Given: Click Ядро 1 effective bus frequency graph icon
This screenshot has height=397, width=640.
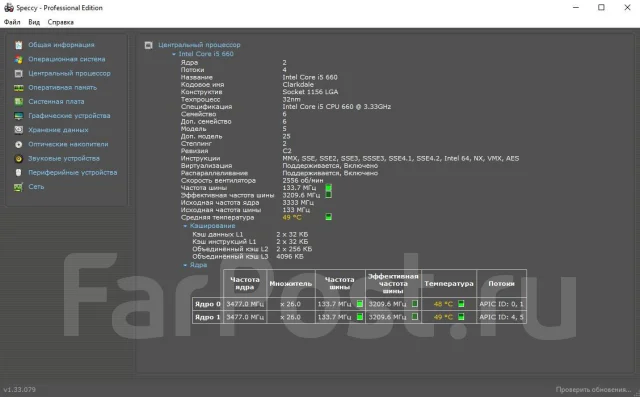Looking at the screenshot, I should click(x=415, y=317).
